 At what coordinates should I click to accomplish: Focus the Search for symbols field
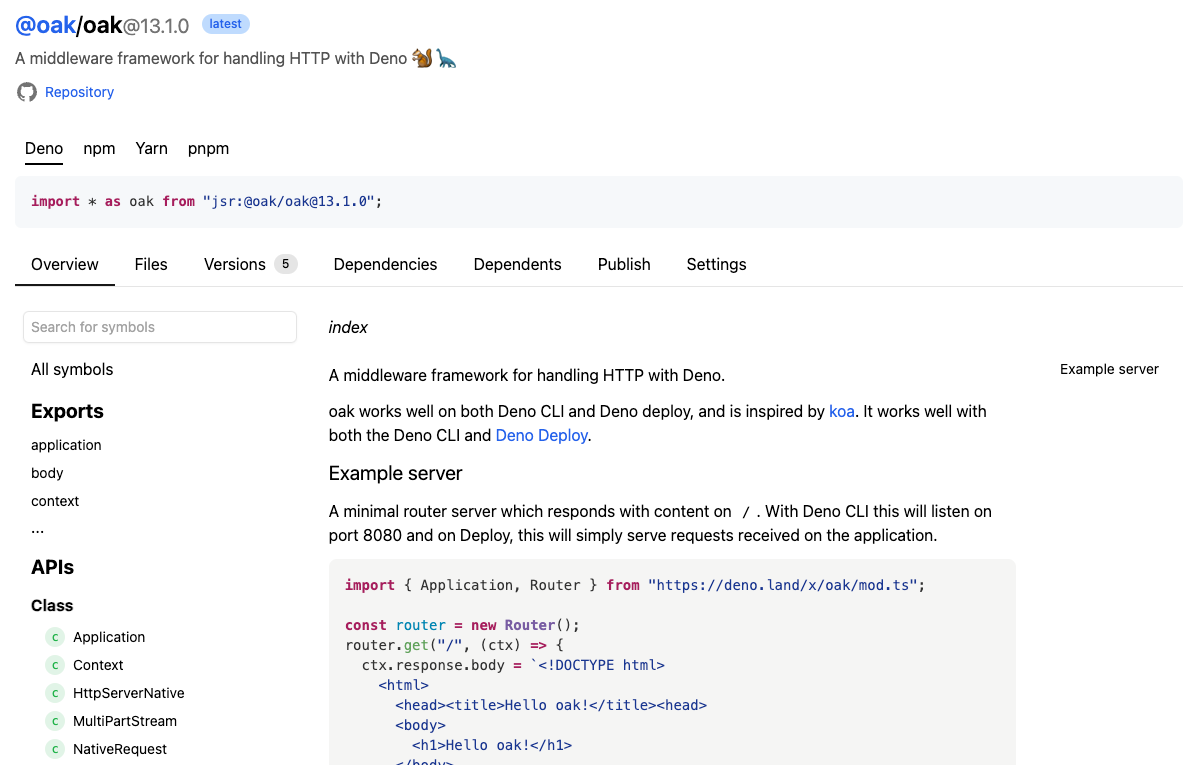tap(160, 327)
